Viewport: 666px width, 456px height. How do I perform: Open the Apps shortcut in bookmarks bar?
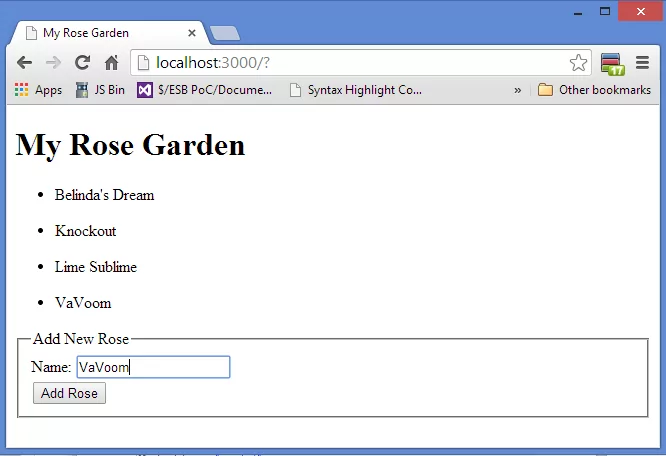click(38, 90)
